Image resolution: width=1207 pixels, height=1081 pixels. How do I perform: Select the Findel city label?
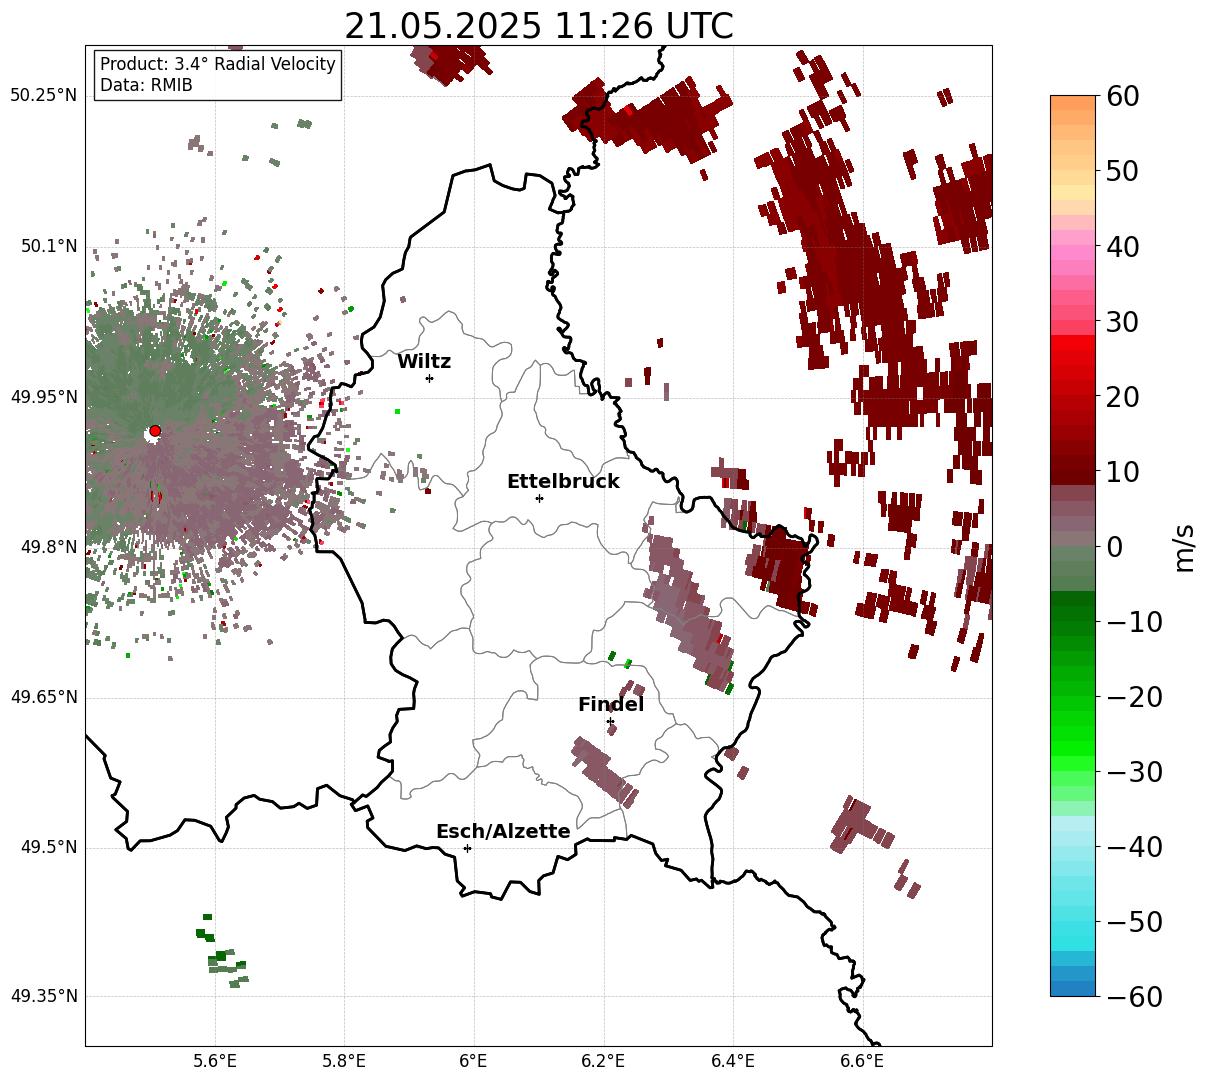pyautogui.click(x=611, y=705)
